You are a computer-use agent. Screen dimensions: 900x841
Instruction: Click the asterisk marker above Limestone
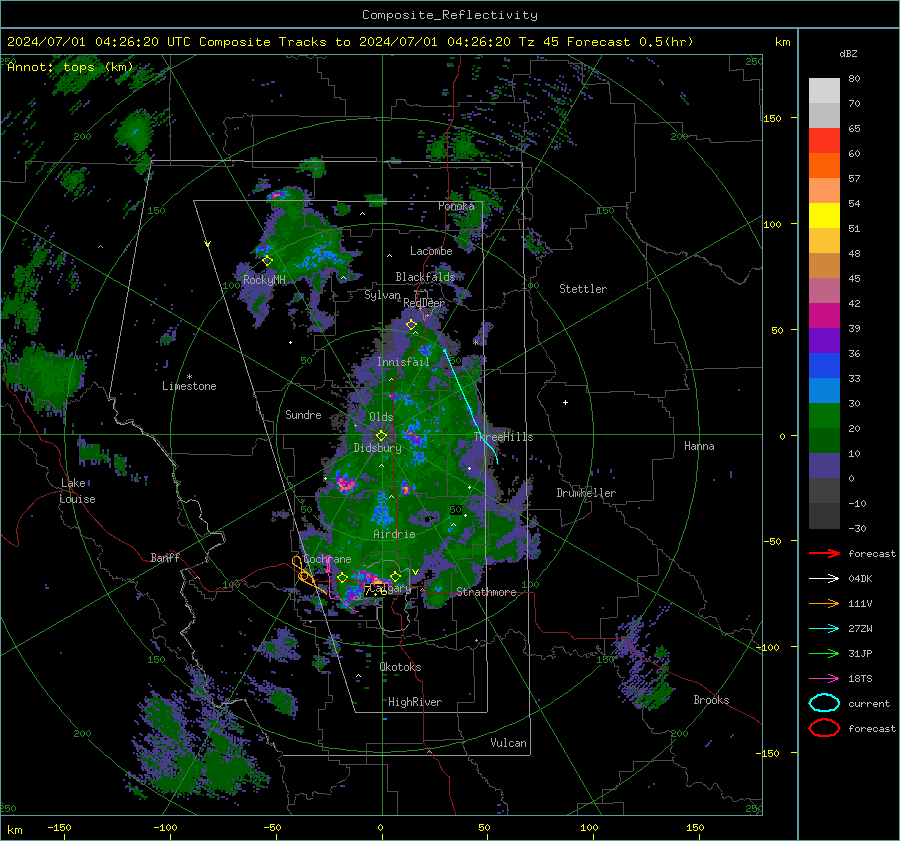(189, 377)
